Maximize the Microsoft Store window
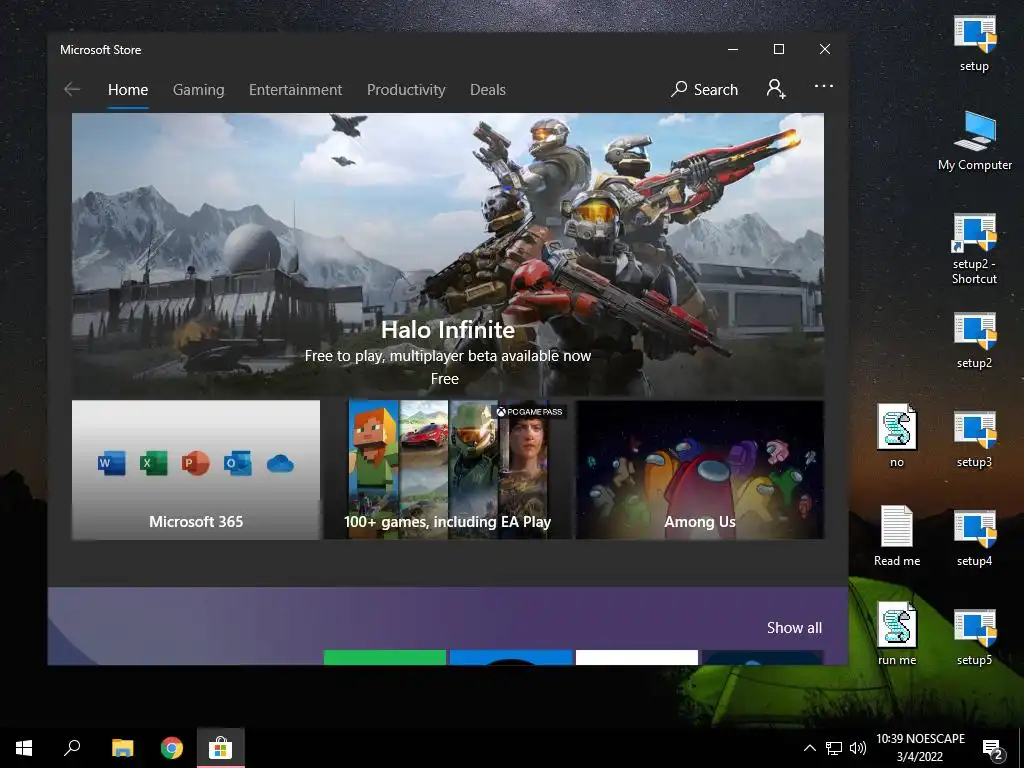This screenshot has height=768, width=1024. coord(778,49)
